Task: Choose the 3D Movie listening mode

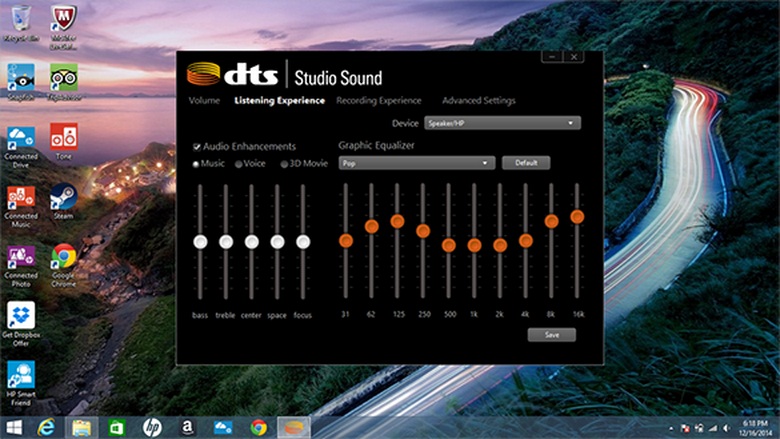Action: (284, 163)
